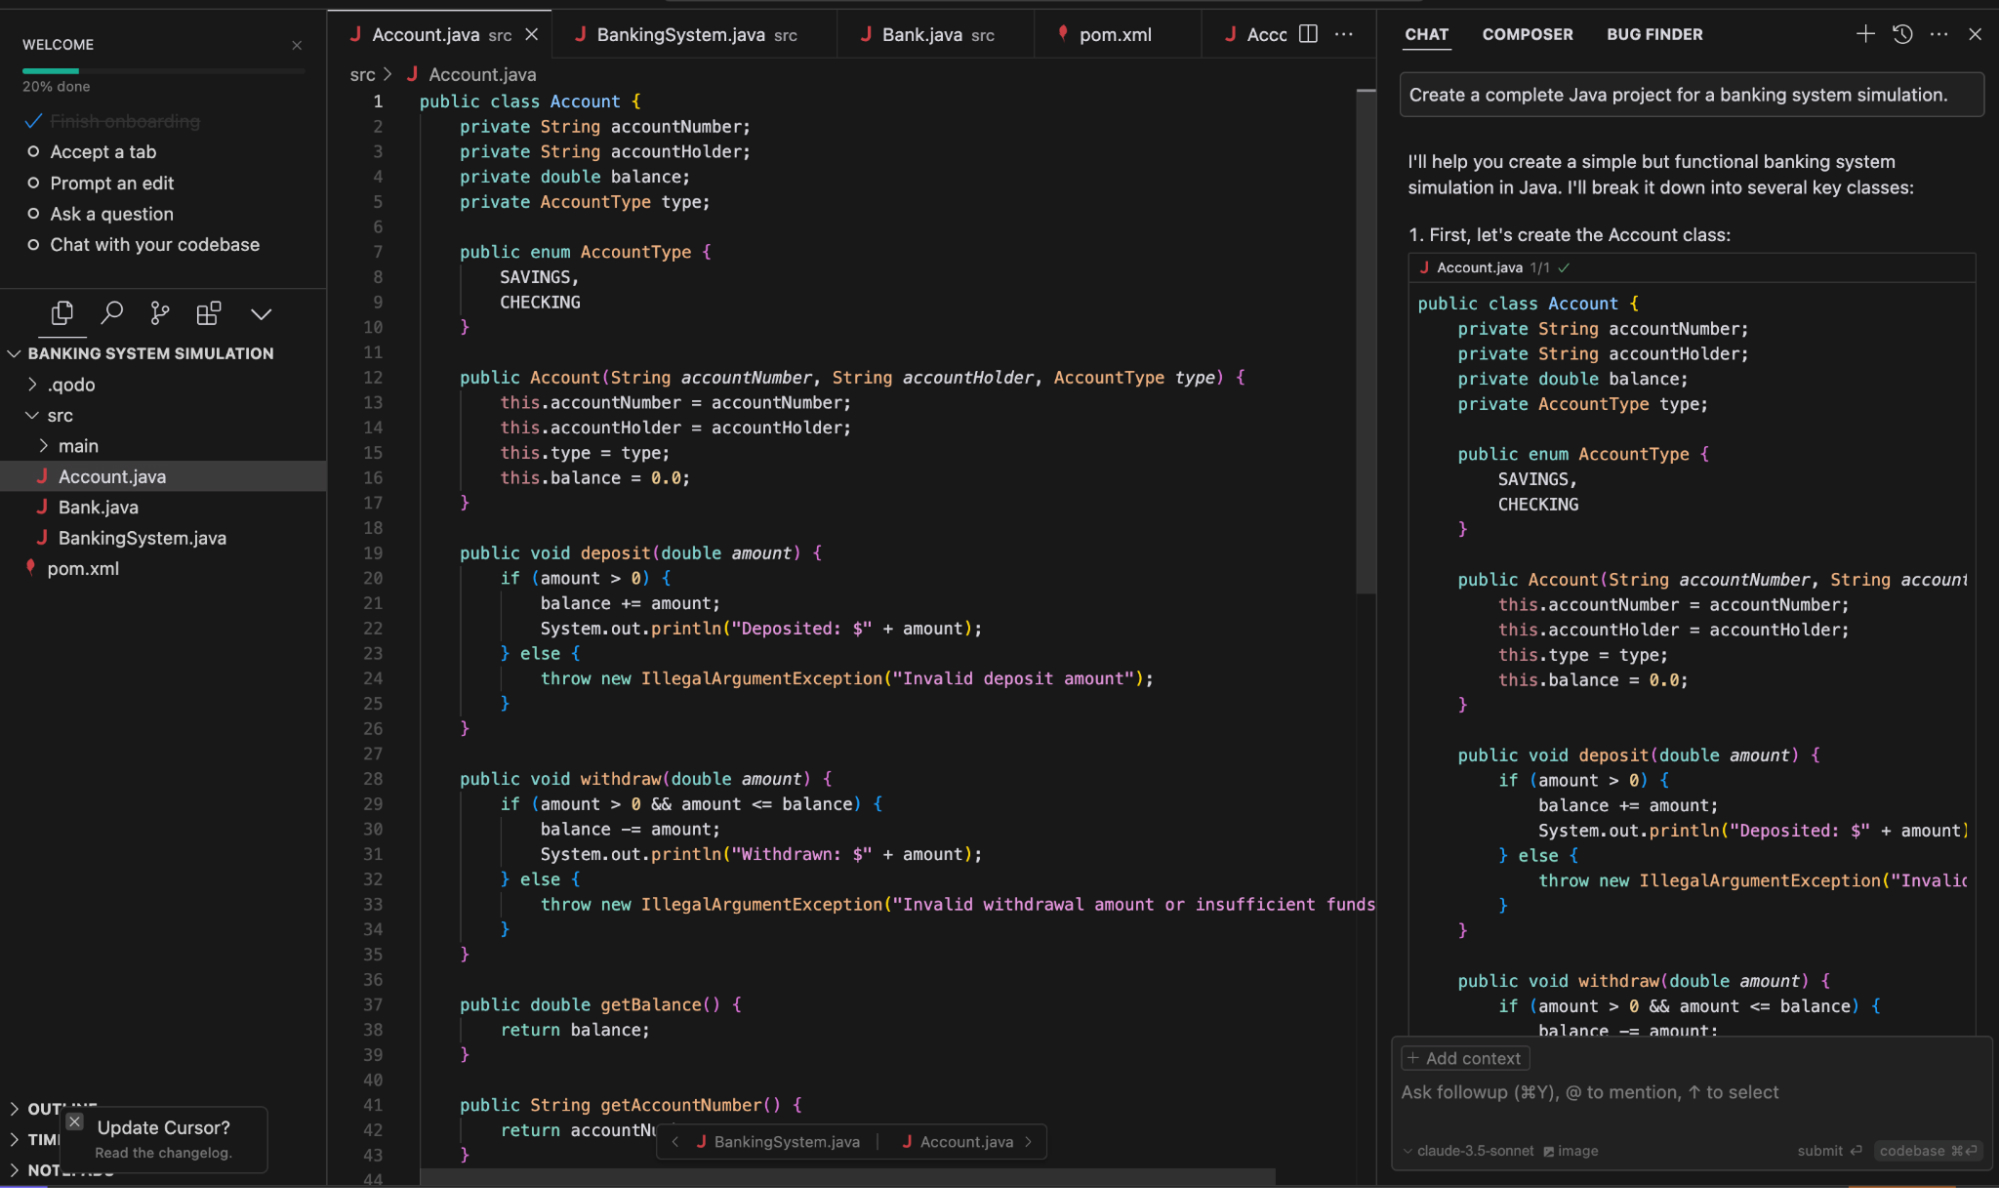Click Add context button
Screen dimensions: 1999x1188
click(x=1465, y=1058)
